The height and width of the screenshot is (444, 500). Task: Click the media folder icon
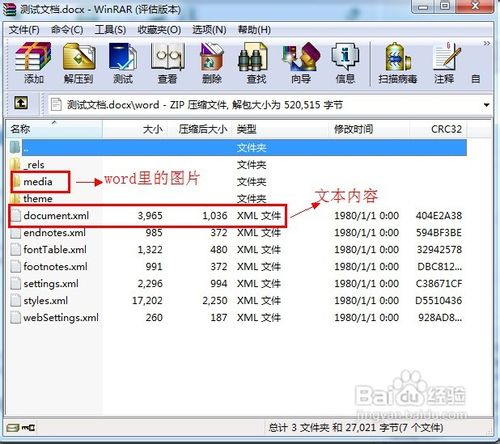[x=16, y=182]
